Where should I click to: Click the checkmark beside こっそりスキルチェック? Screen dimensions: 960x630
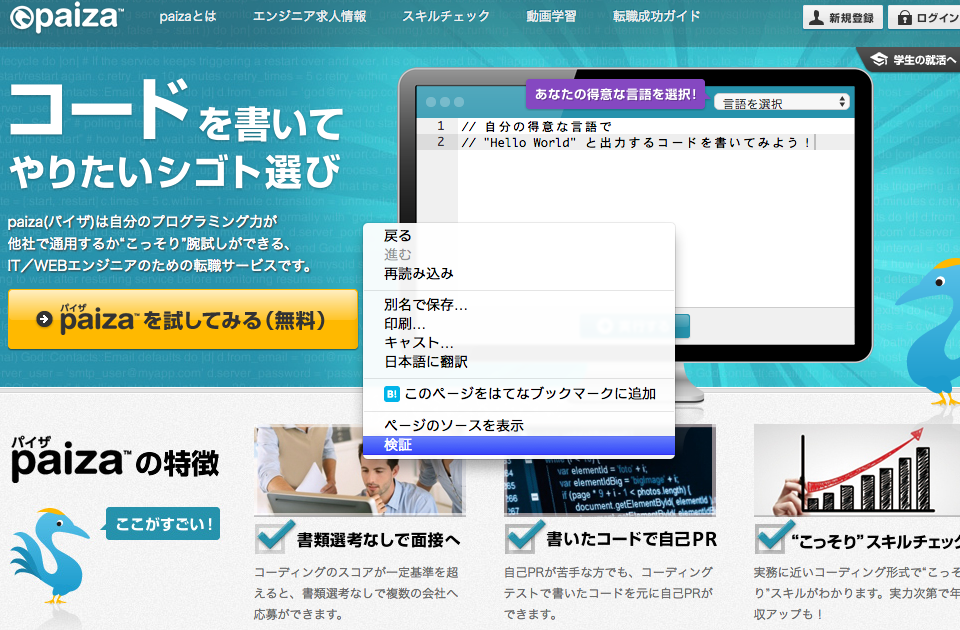770,538
